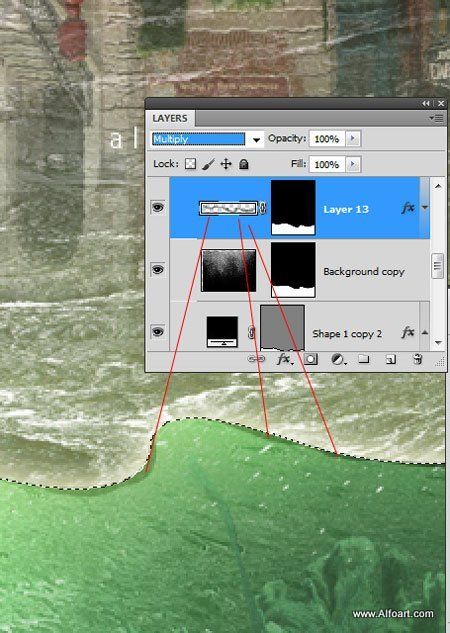Open the Multiply blend mode dropdown
The image size is (450, 633).
point(256,140)
